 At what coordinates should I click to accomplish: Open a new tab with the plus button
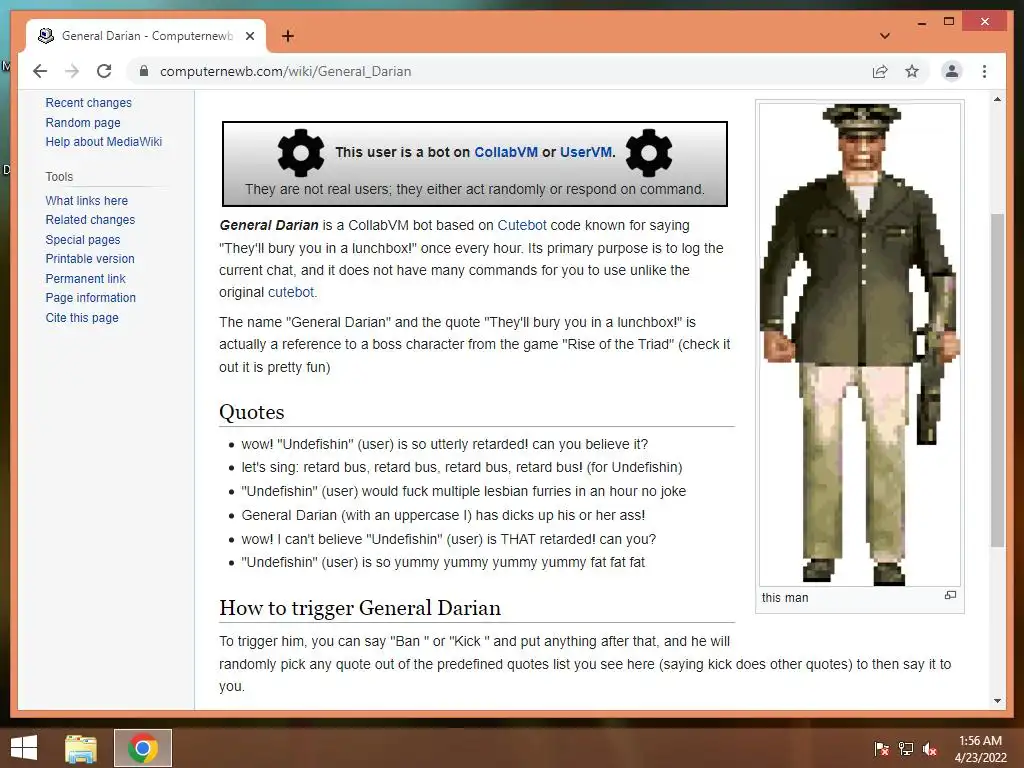[x=287, y=36]
